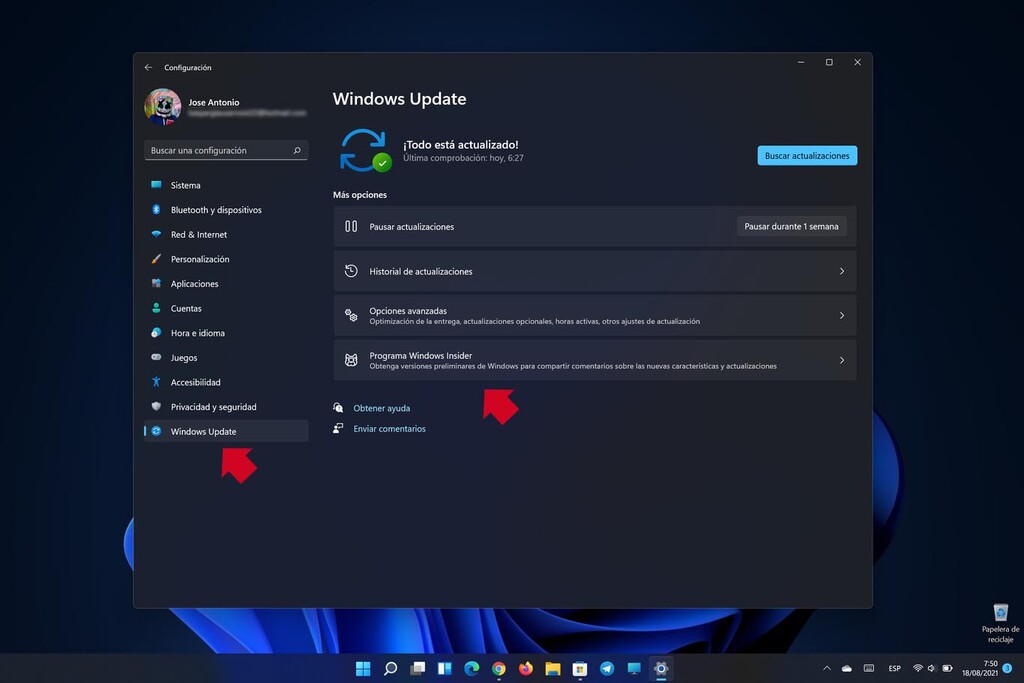Click the Juegos controller icon

click(x=156, y=357)
